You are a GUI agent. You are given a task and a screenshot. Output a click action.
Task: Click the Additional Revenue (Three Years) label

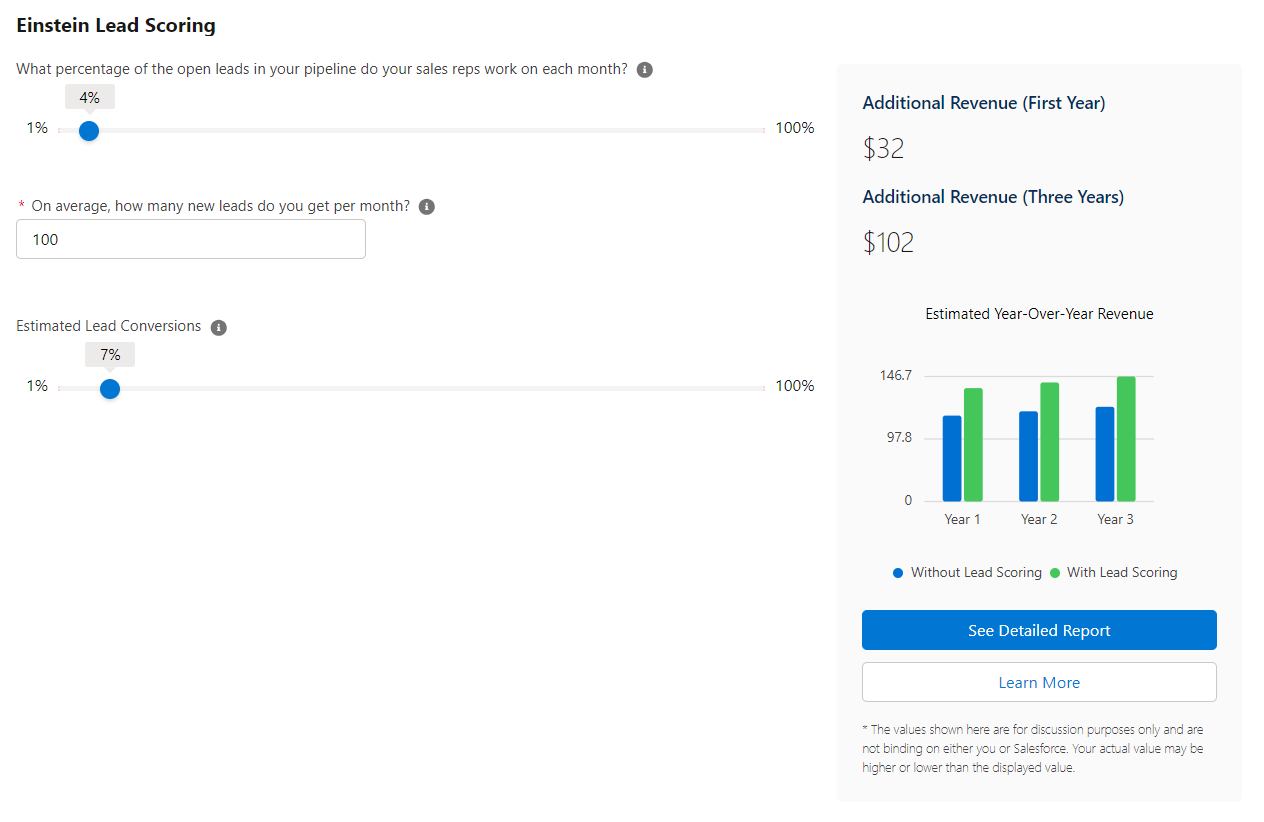point(993,197)
